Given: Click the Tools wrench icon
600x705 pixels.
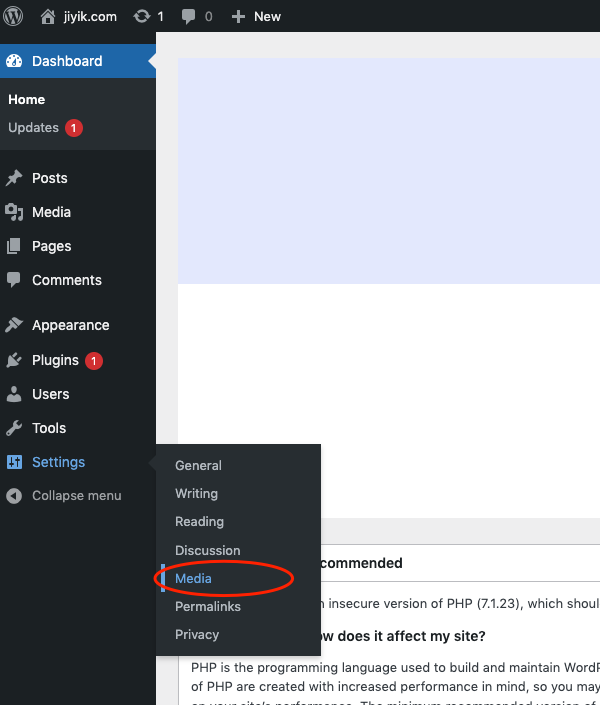Looking at the screenshot, I should (14, 428).
